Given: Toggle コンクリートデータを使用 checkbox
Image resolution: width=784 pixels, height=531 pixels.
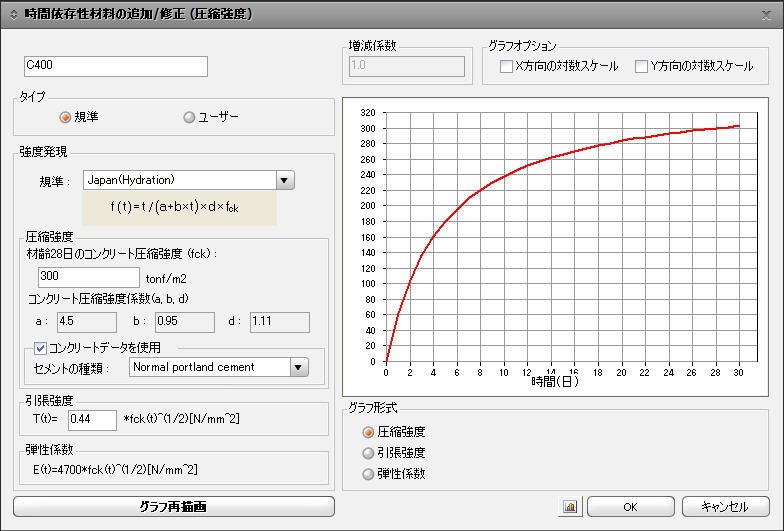Looking at the screenshot, I should pos(41,348).
